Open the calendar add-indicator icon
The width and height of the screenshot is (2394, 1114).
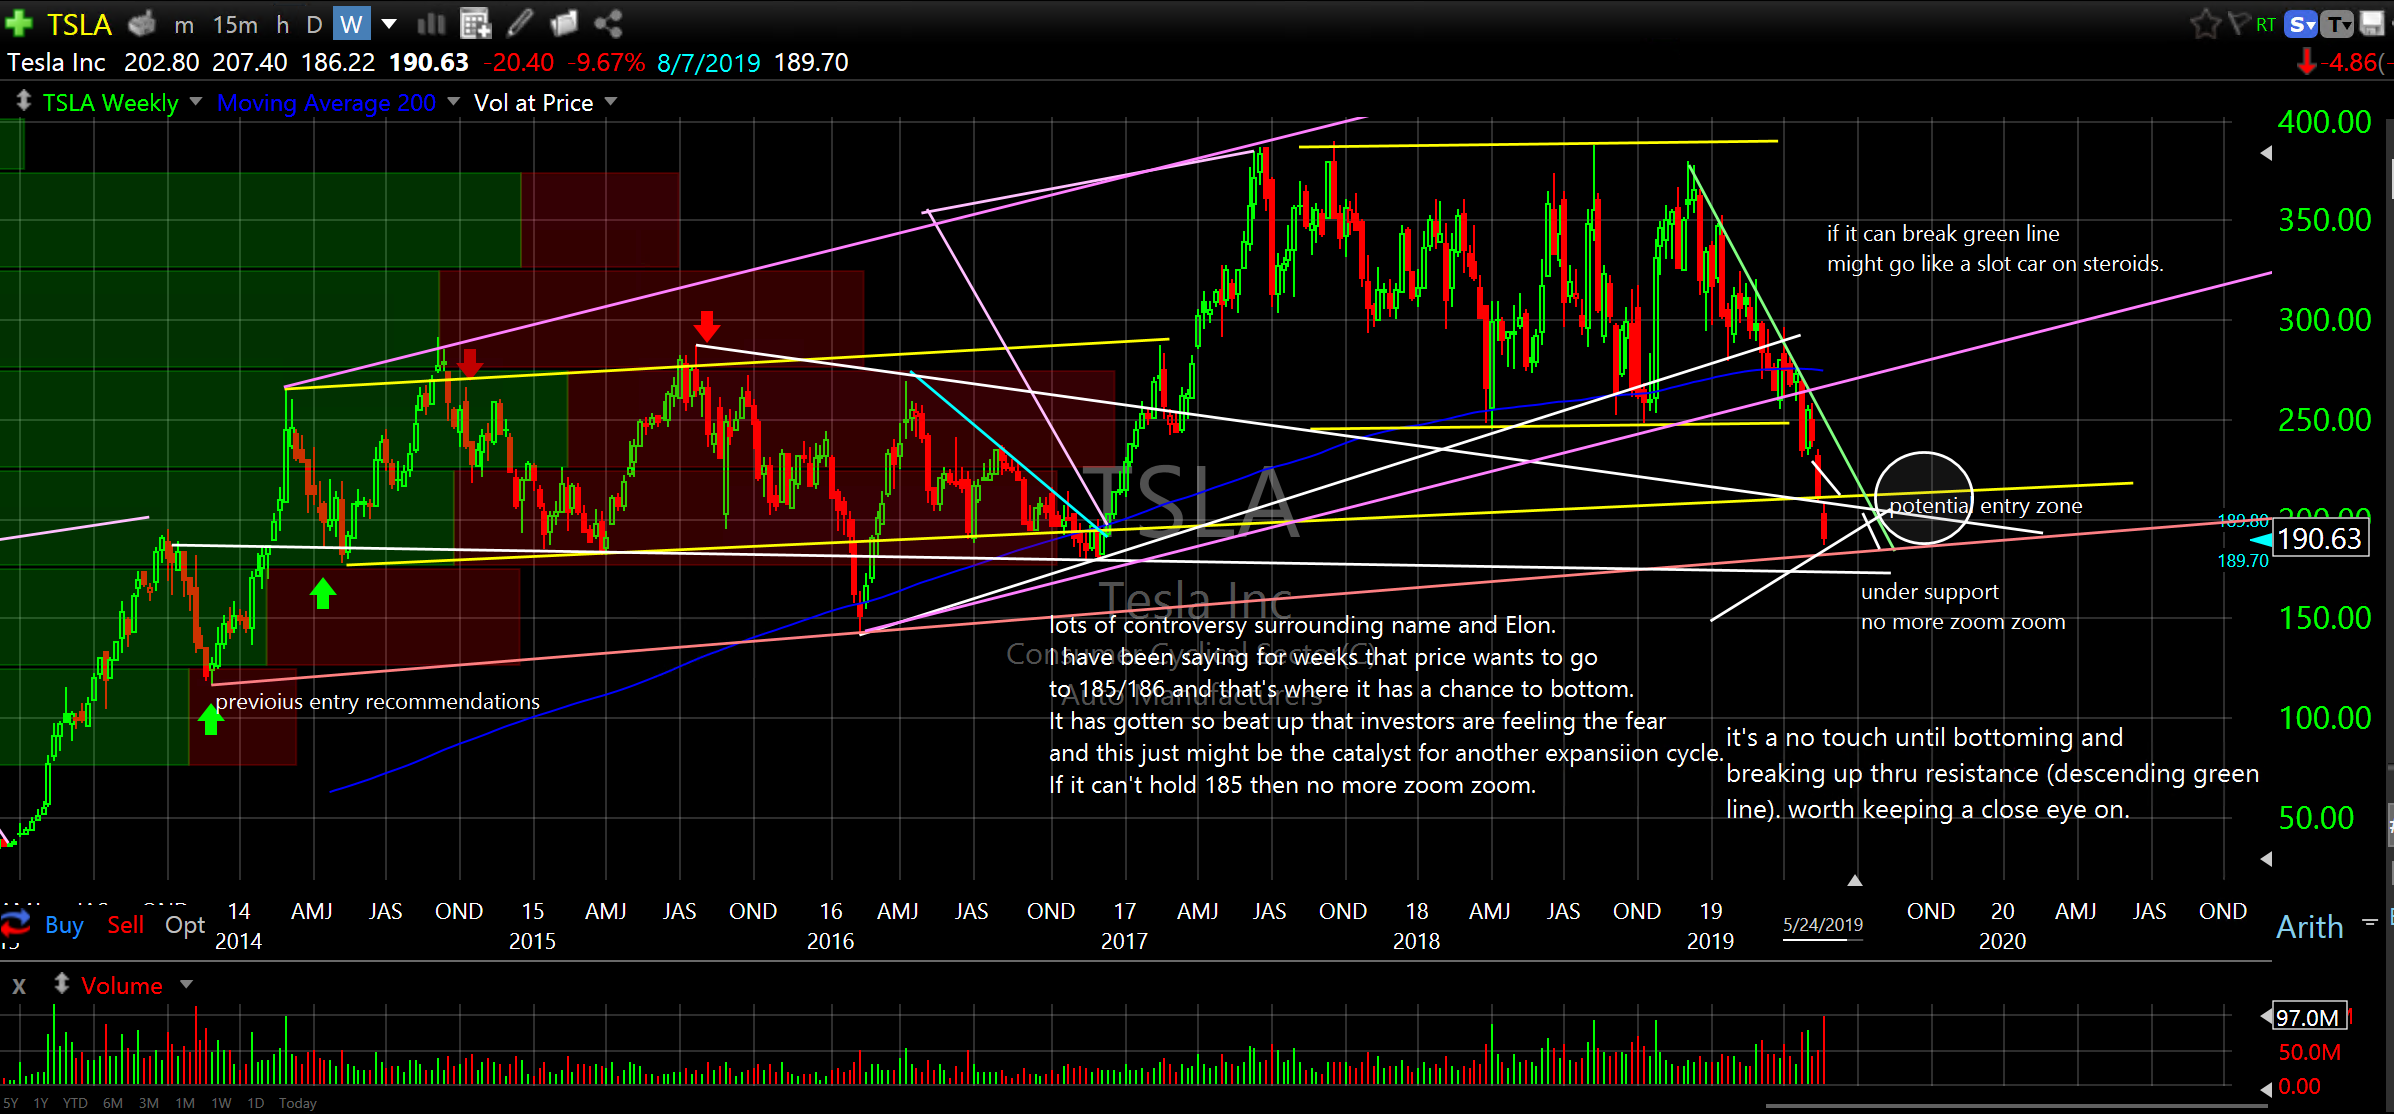click(475, 23)
